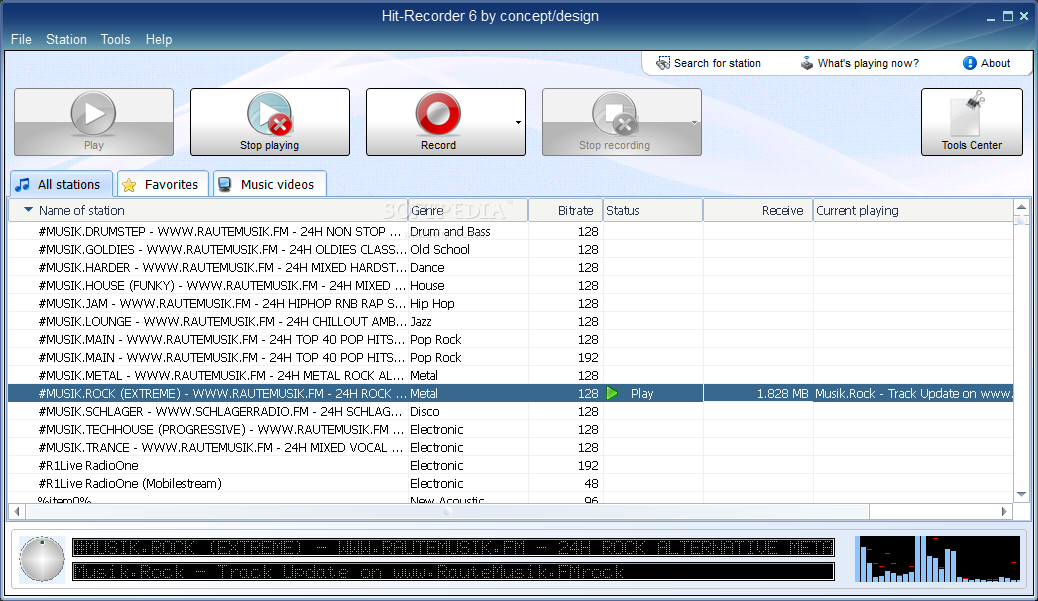Click the horizontal scrollbar left arrow

tap(17, 511)
